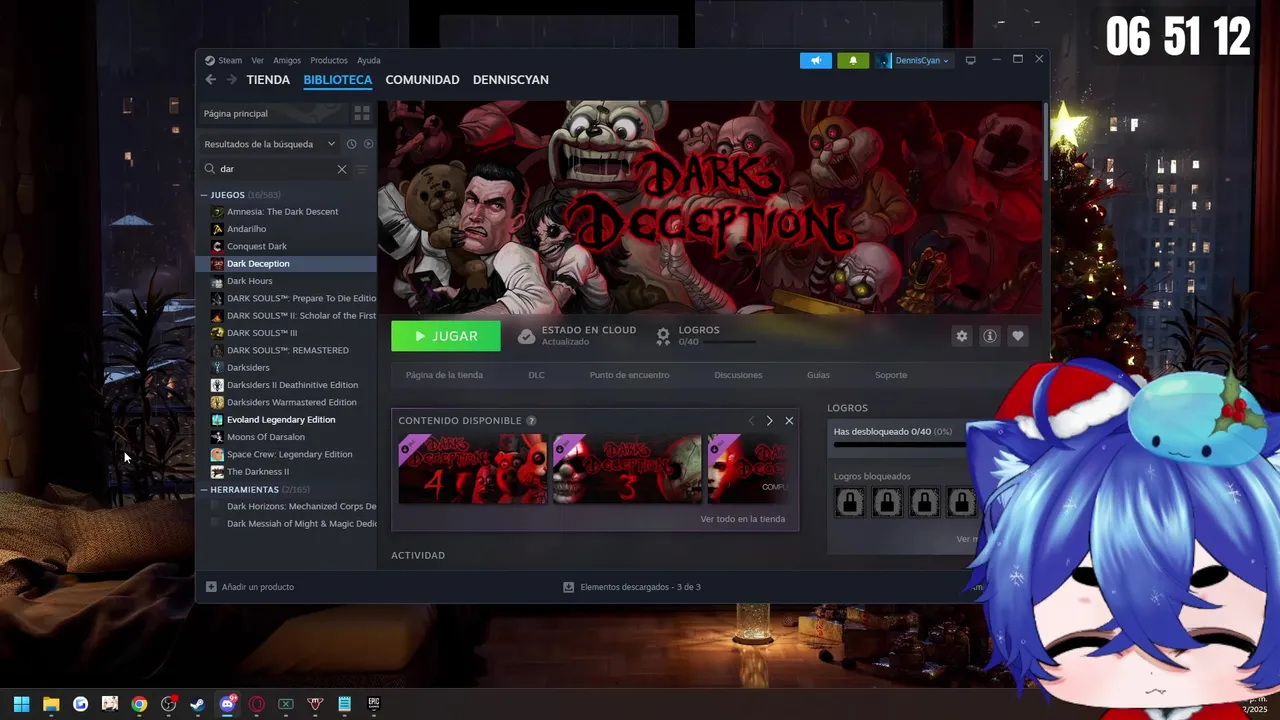Viewport: 1280px width, 720px height.
Task: Open Epic Games Launcher from taskbar
Action: coord(374,704)
